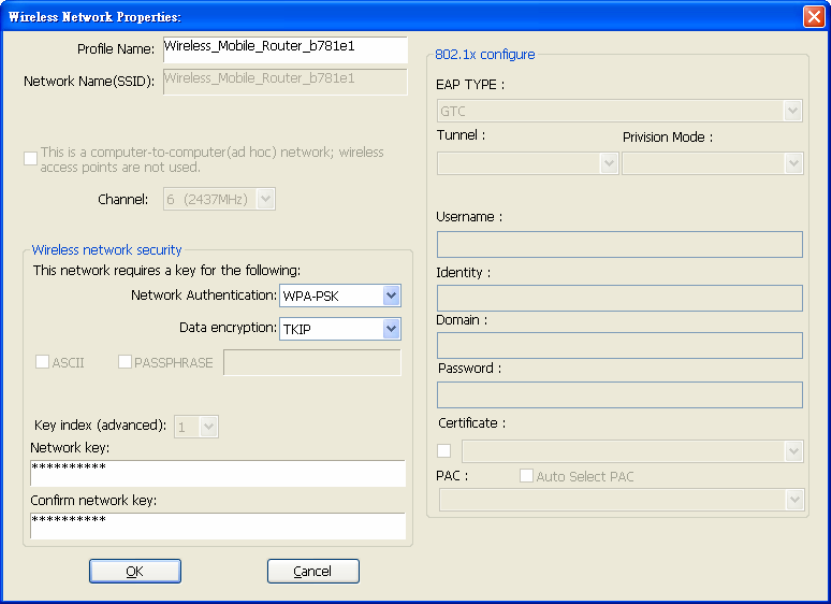The image size is (831, 604).
Task: Click the Cancel button
Action: (313, 571)
